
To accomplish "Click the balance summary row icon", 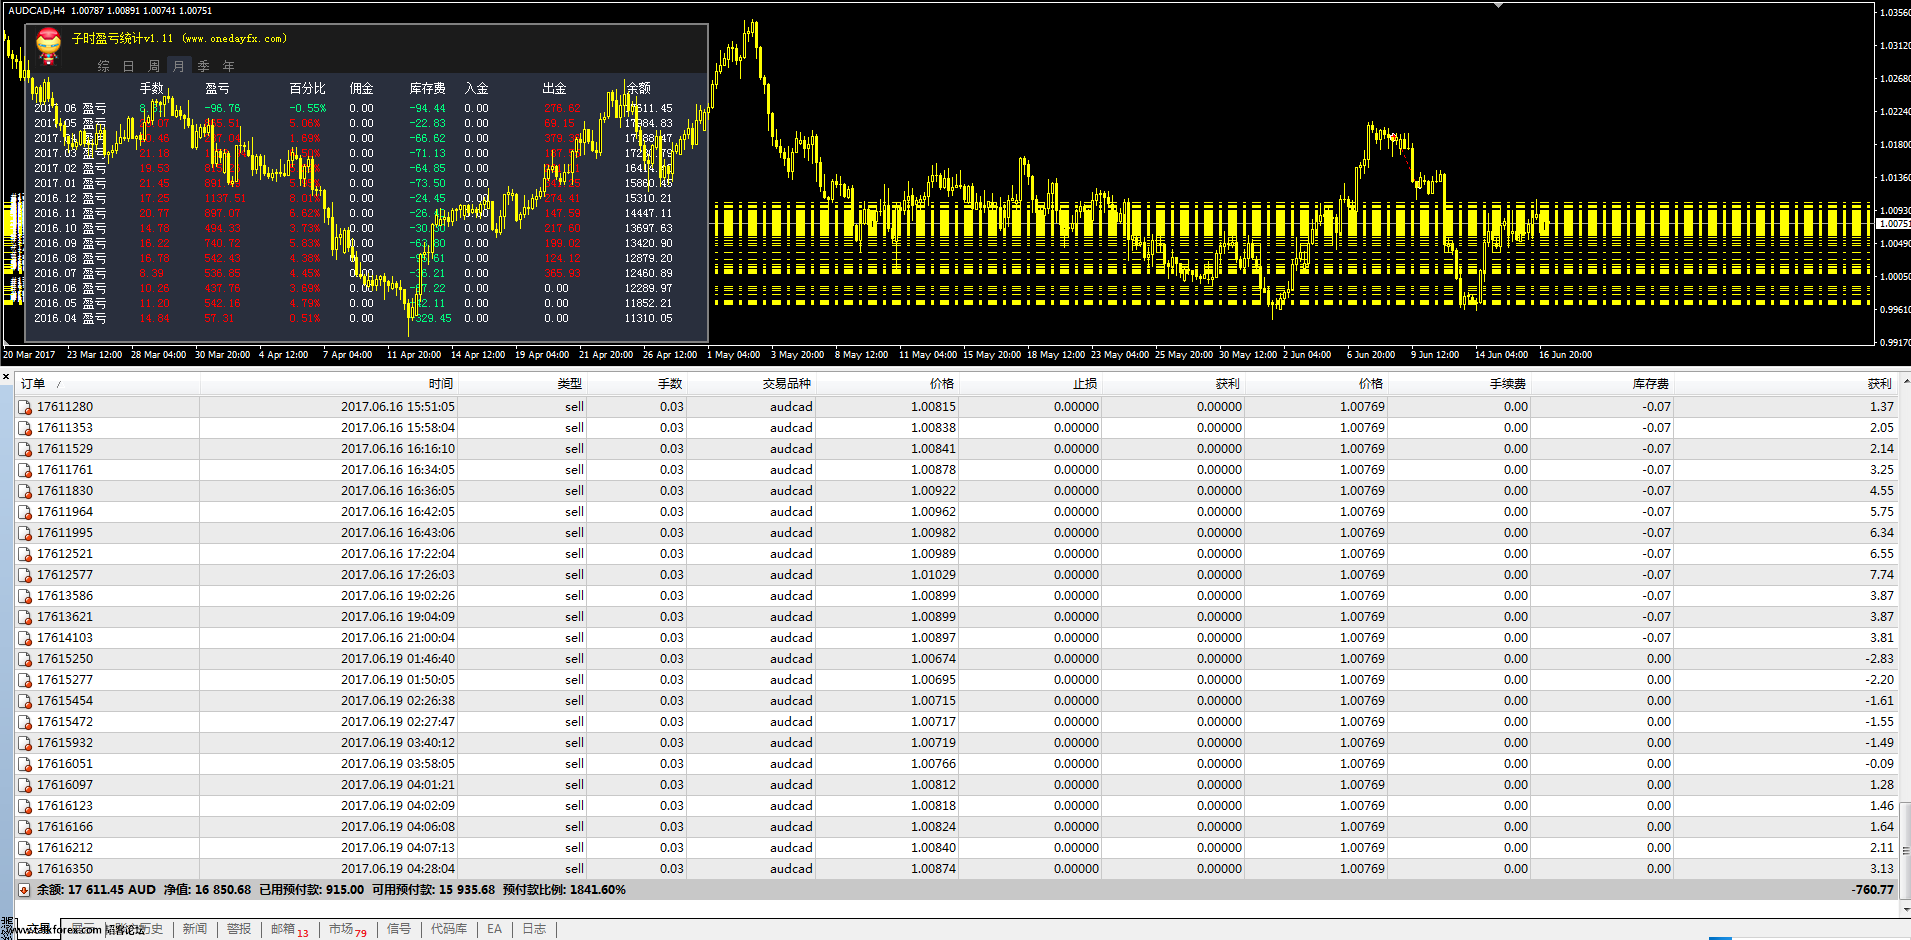I will pyautogui.click(x=24, y=890).
